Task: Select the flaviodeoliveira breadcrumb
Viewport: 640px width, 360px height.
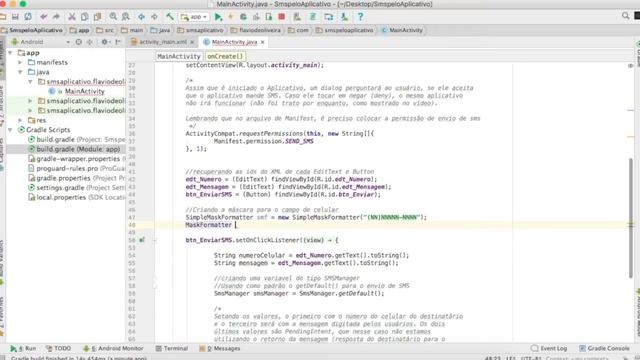Action: point(256,30)
